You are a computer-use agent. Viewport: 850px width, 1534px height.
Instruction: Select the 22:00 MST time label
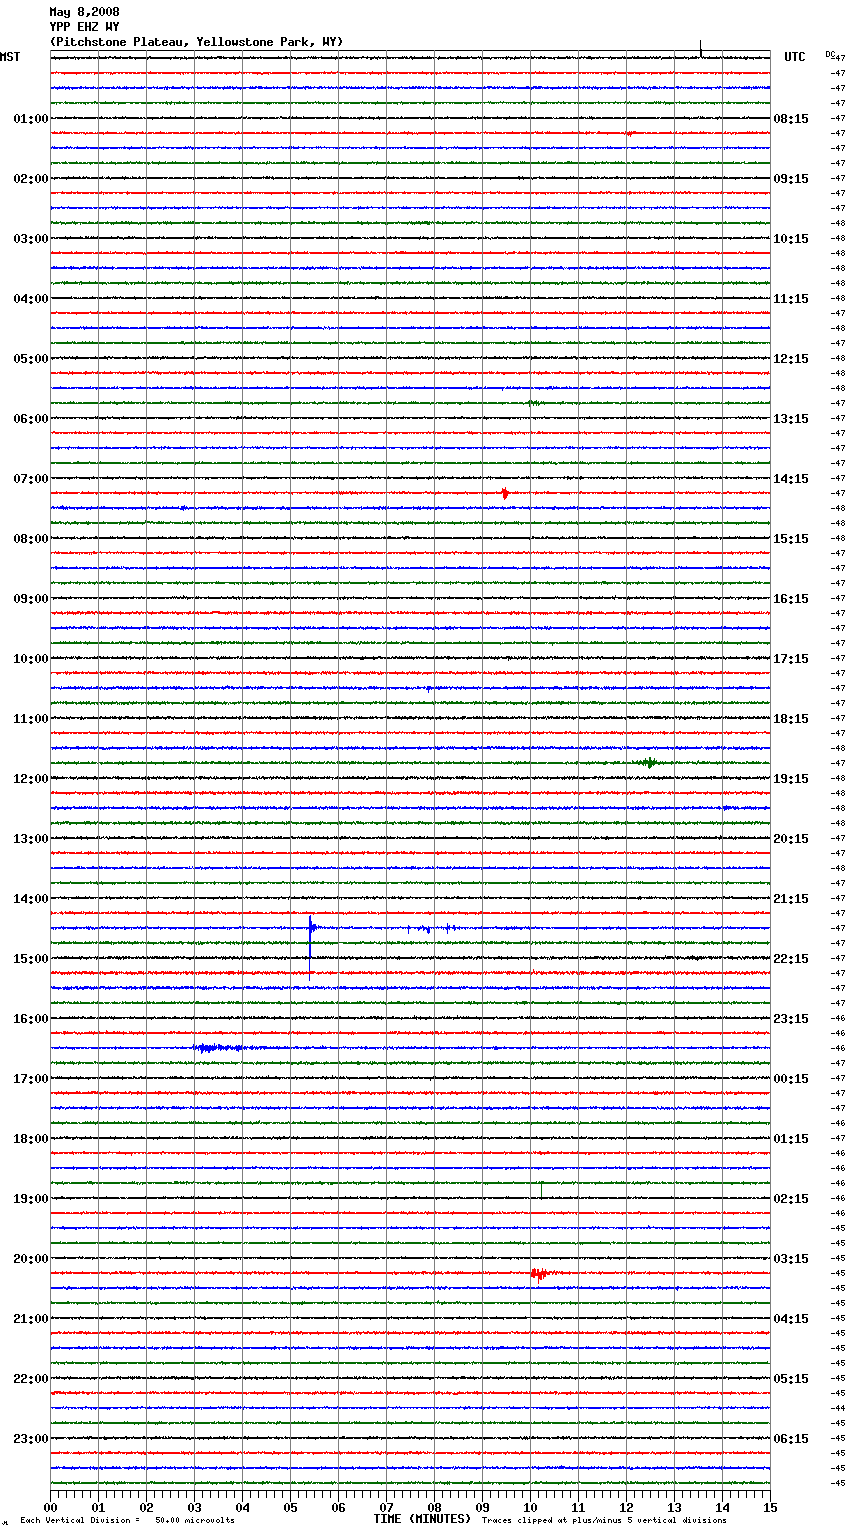pyautogui.click(x=31, y=1379)
